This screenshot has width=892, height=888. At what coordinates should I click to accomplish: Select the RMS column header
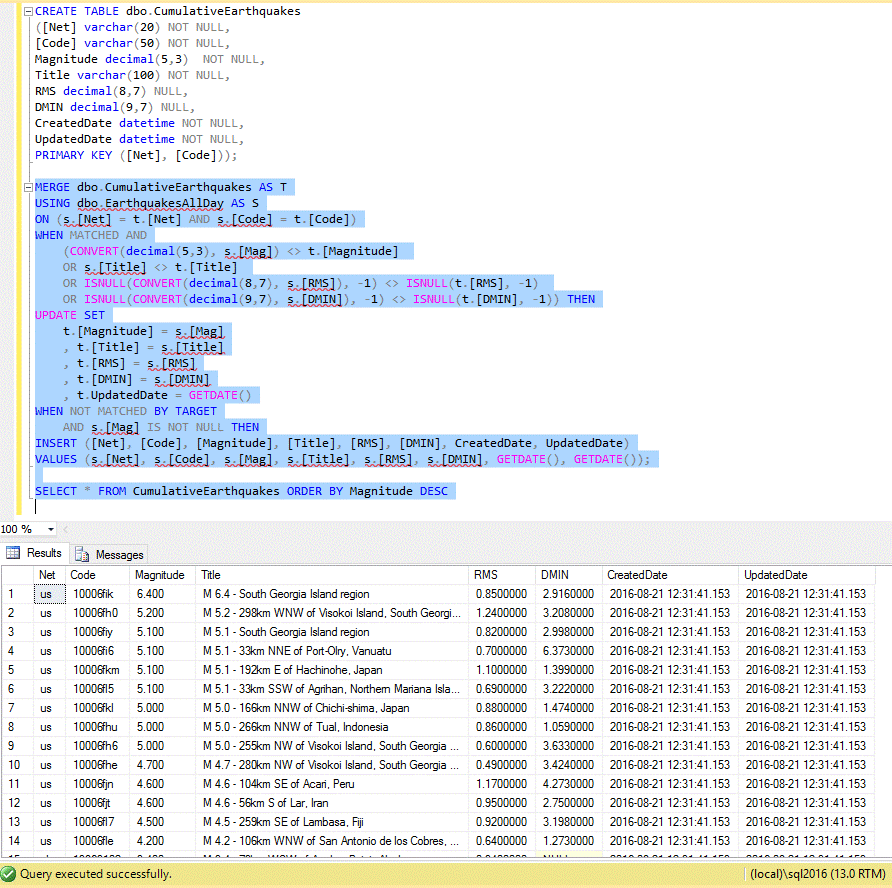coord(502,575)
